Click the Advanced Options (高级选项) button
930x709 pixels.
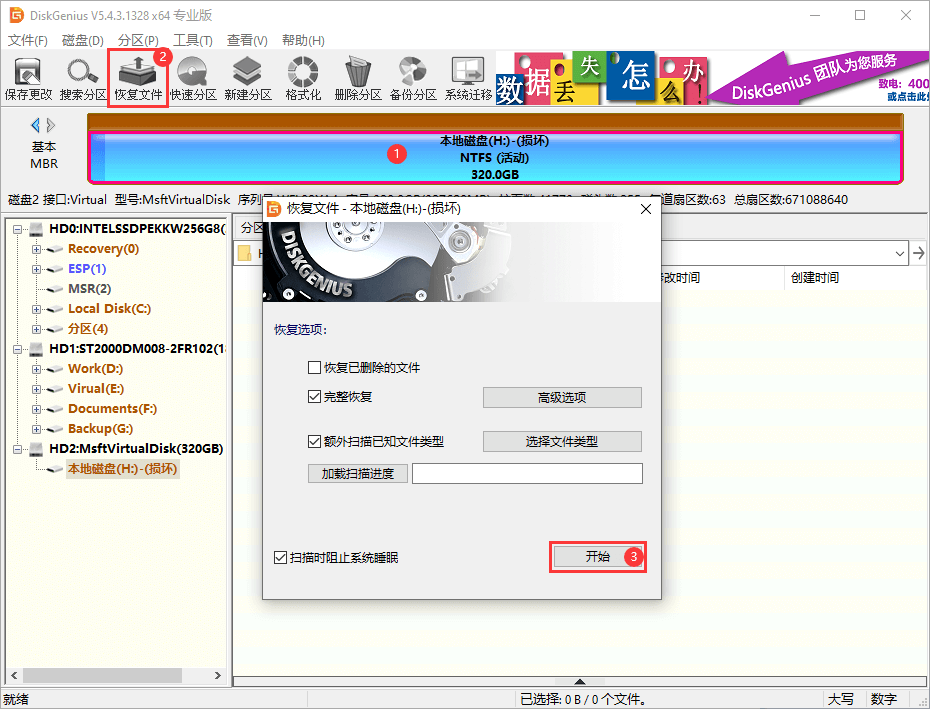click(x=562, y=398)
